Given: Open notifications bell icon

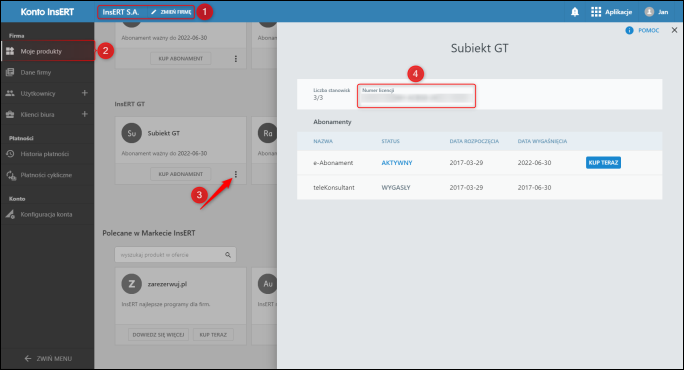Looking at the screenshot, I should coord(575,12).
